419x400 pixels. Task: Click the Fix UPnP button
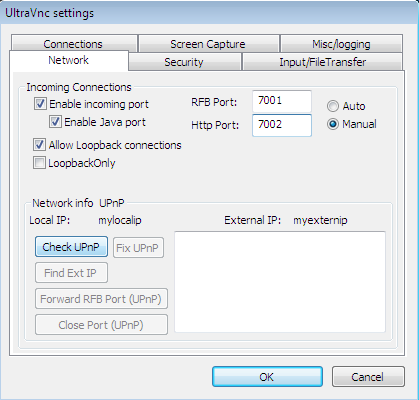138,248
